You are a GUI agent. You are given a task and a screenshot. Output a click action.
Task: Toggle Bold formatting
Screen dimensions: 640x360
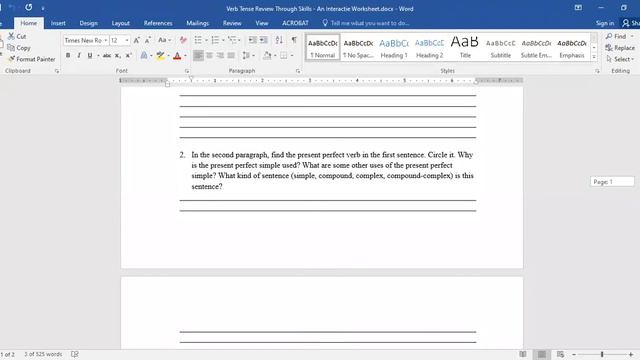(68, 56)
